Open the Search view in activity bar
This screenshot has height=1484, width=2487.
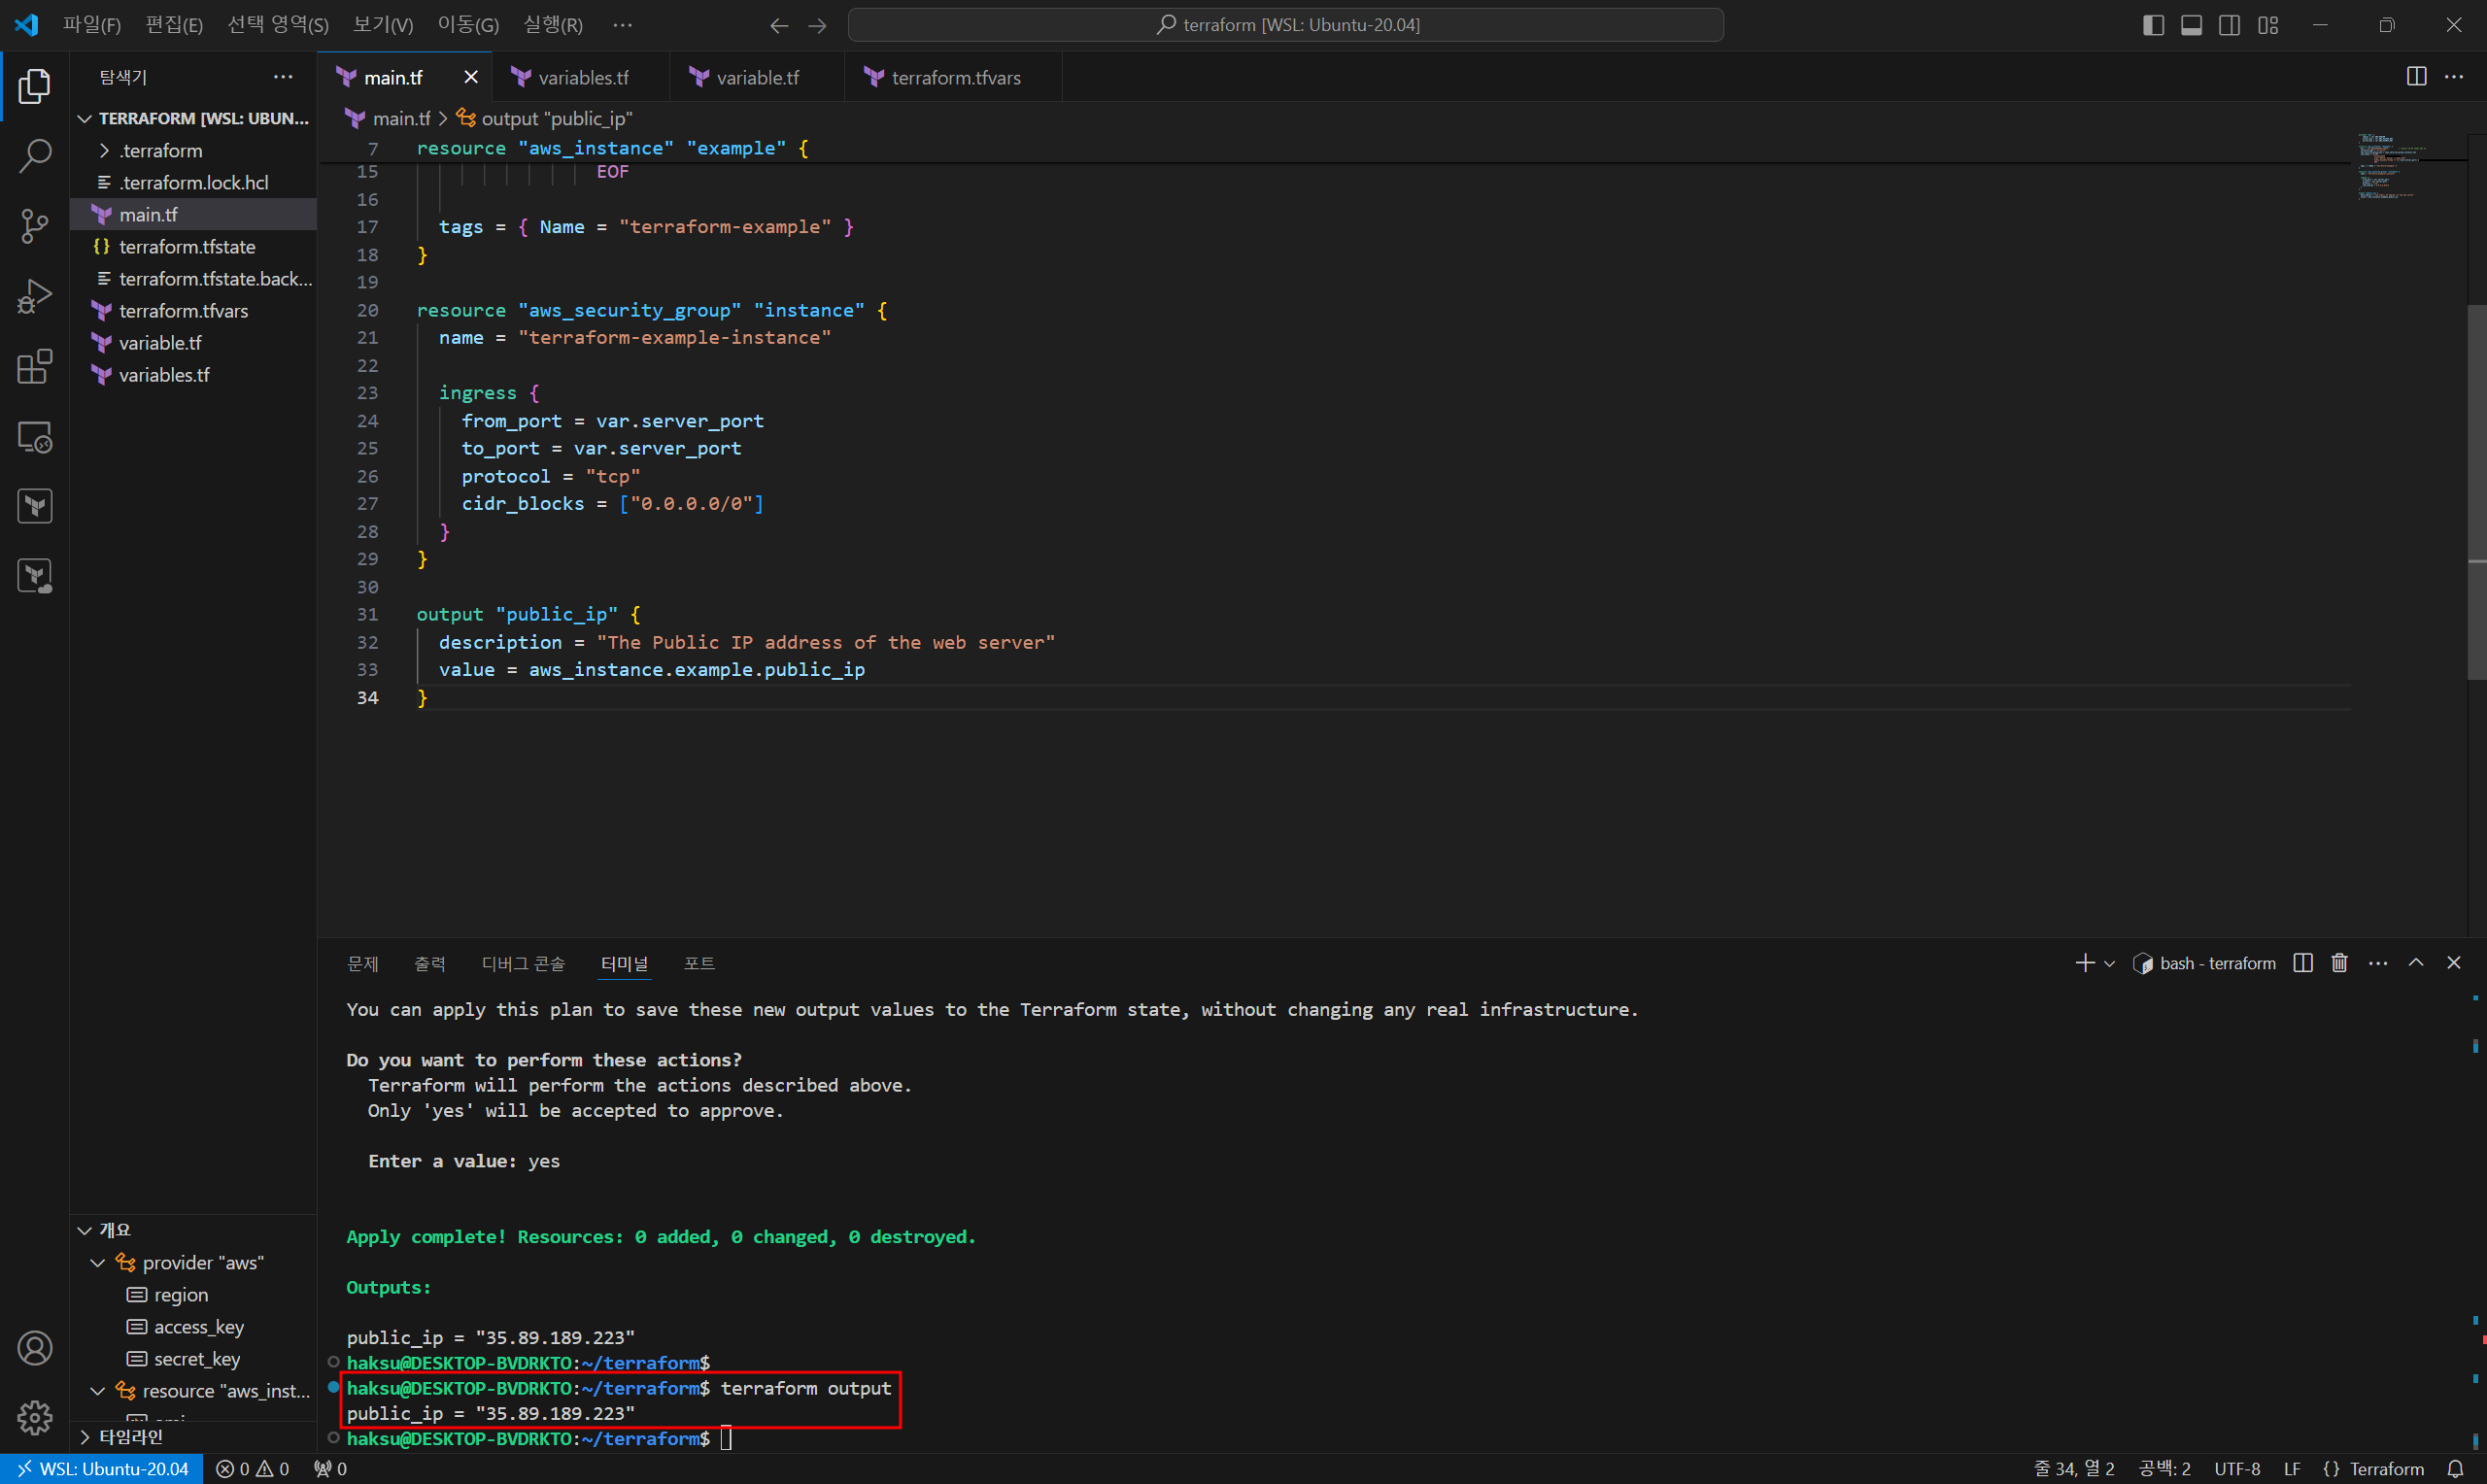click(35, 156)
